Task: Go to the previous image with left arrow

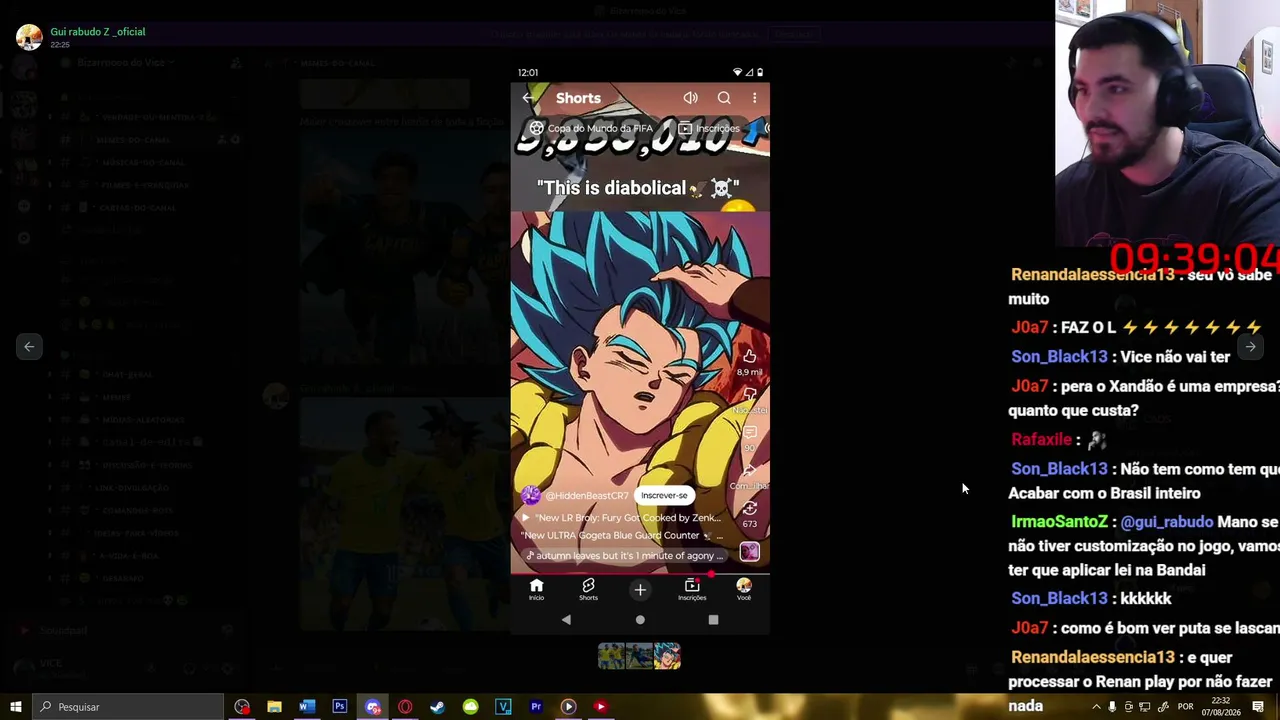Action: tap(29, 347)
